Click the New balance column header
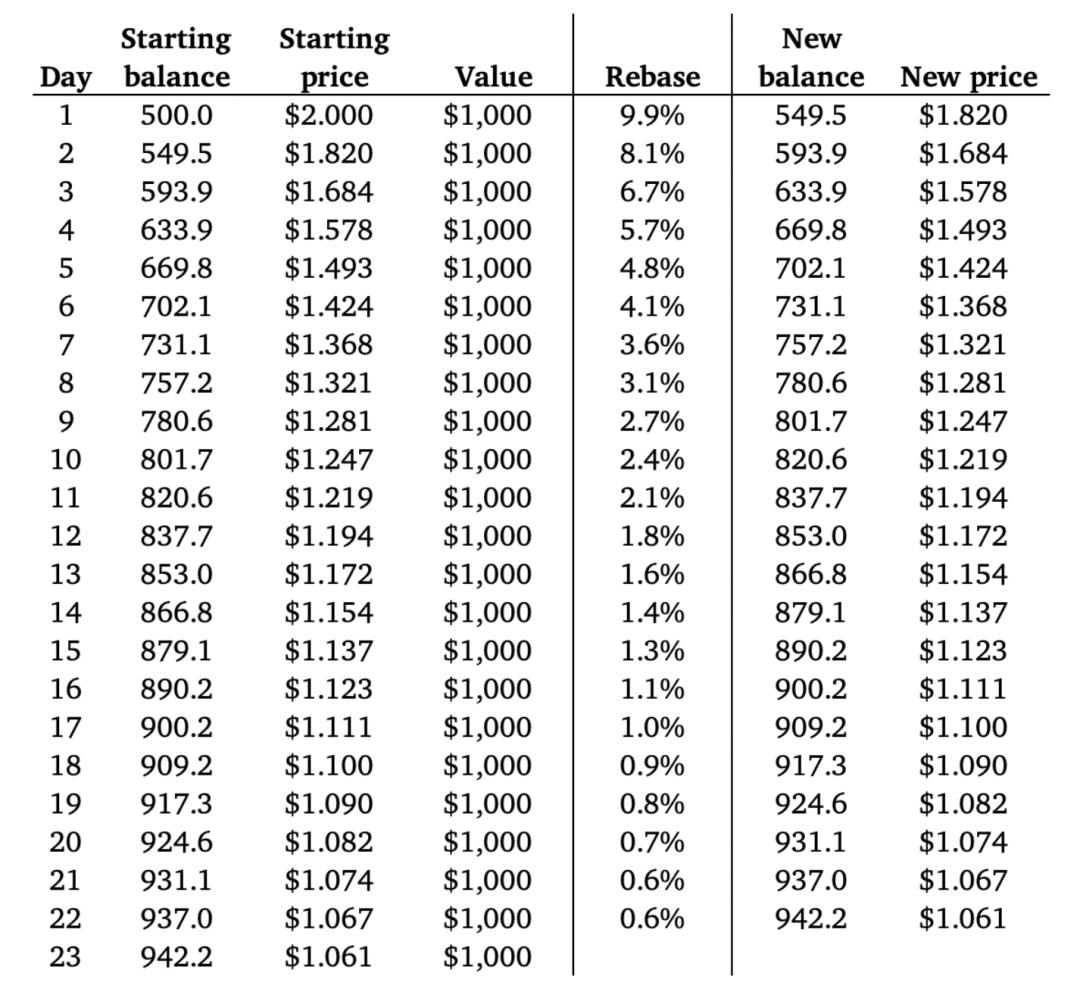This screenshot has height=998, width=1080. 811,57
